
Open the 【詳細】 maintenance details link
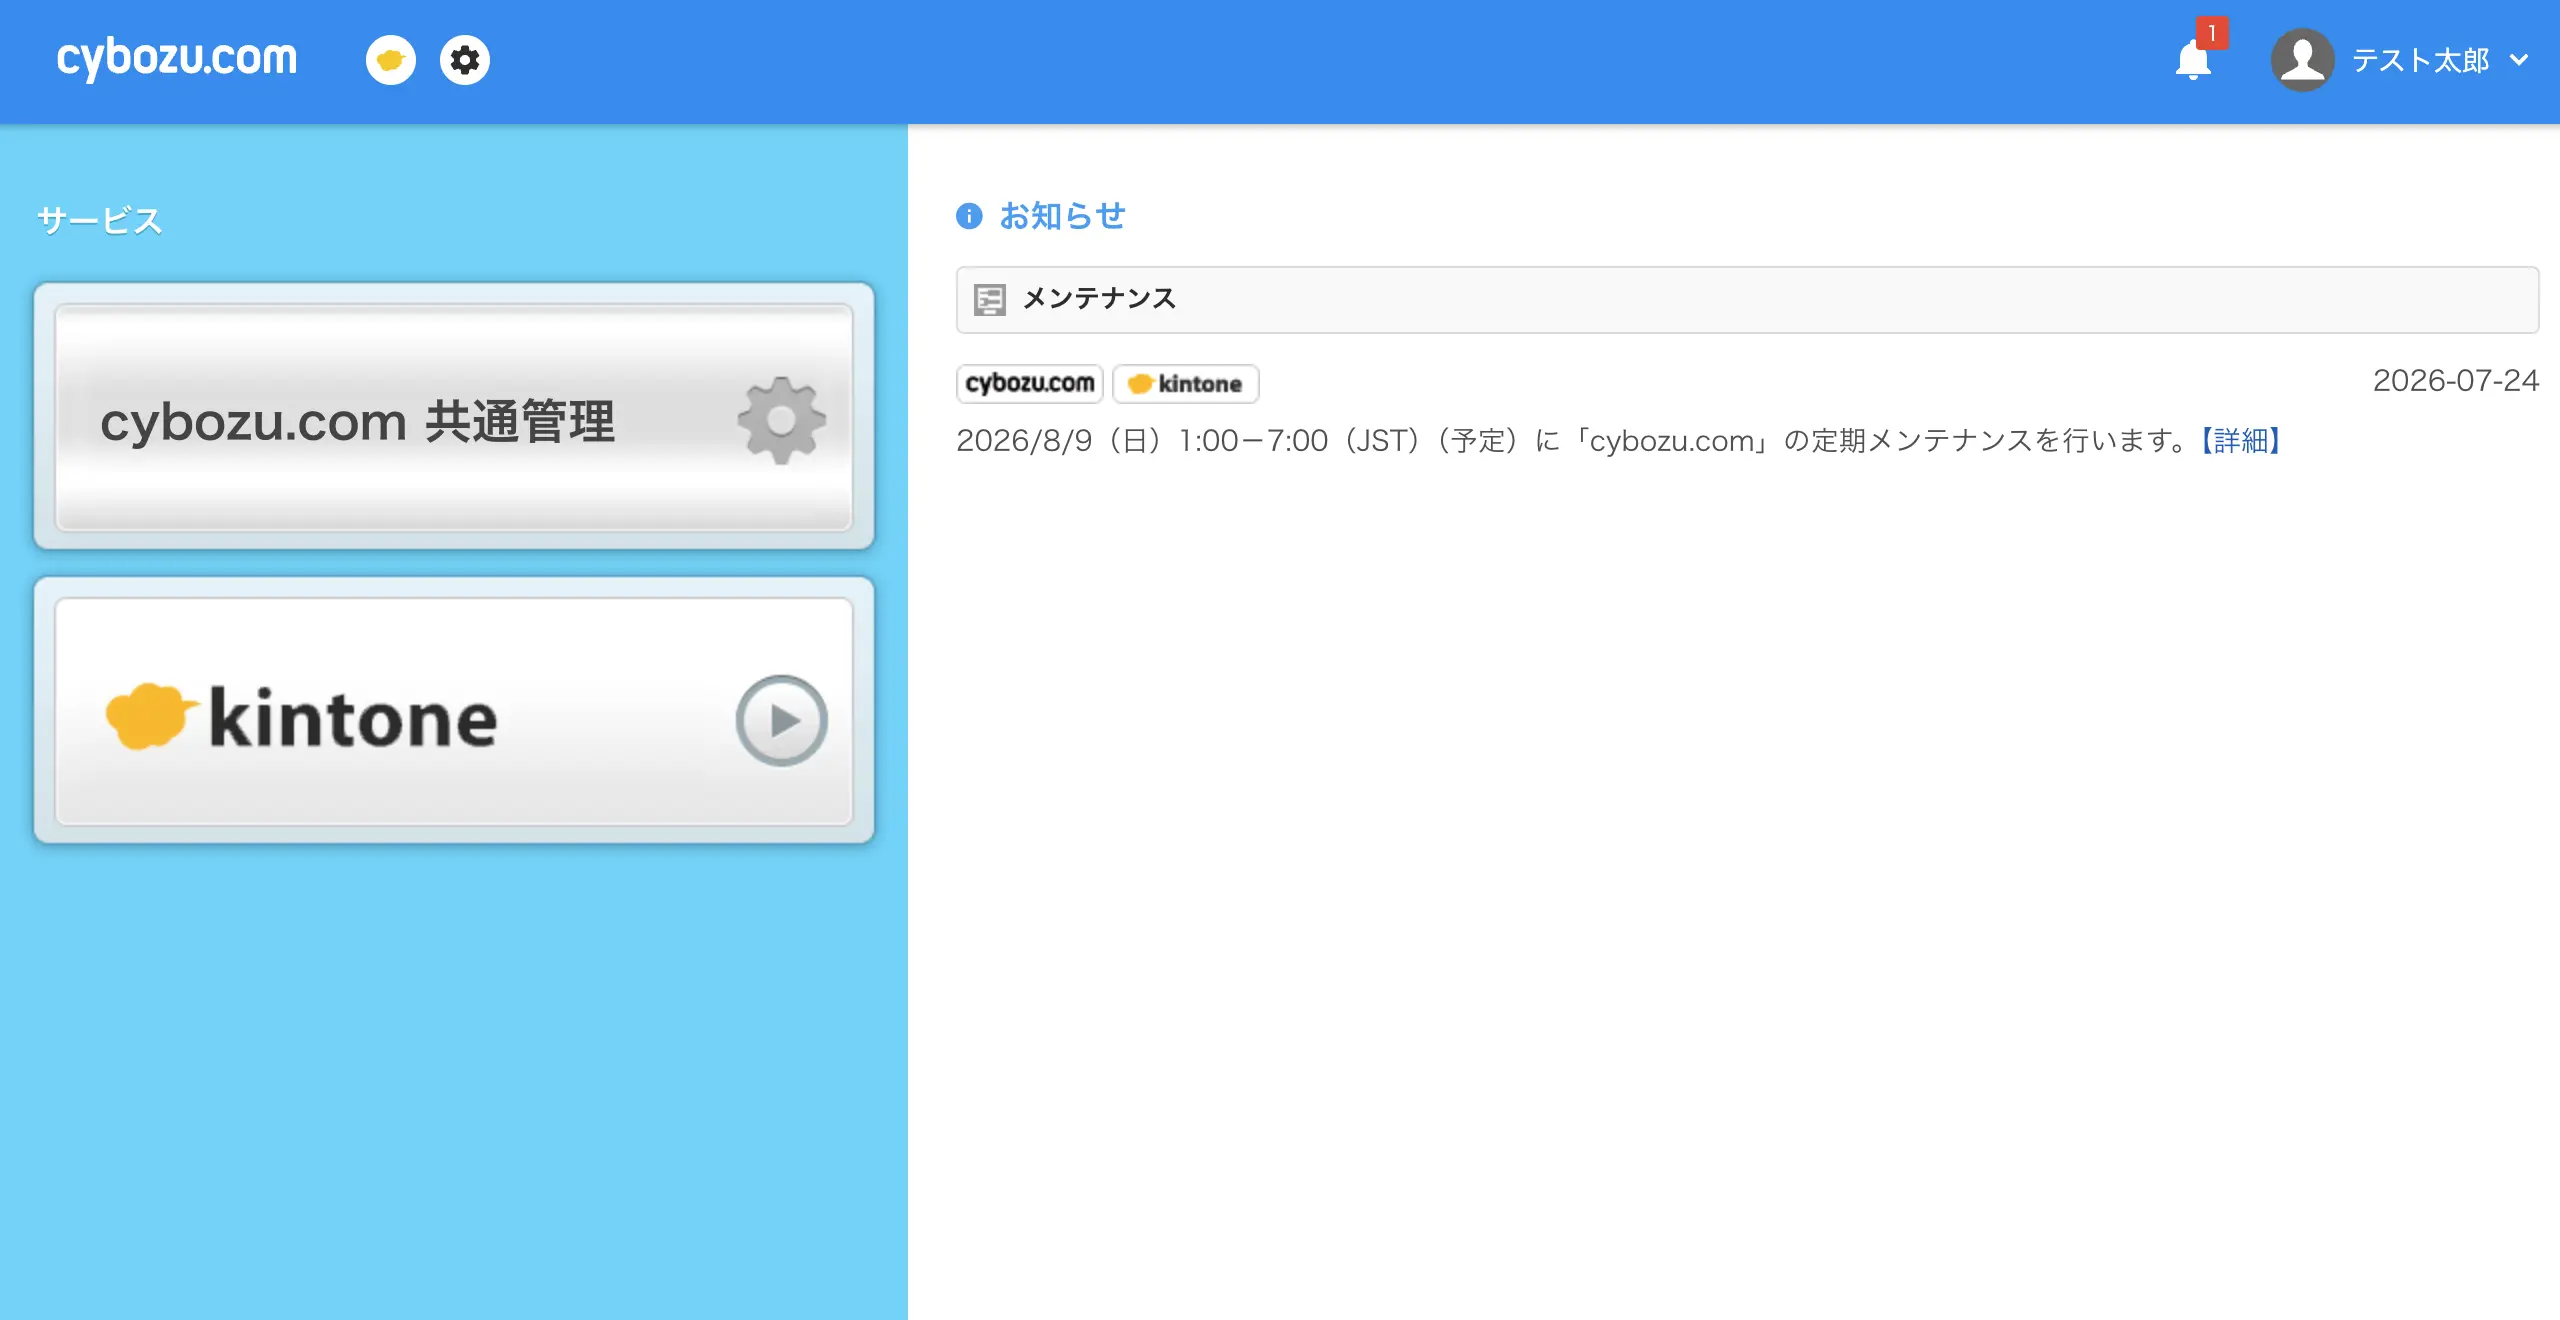tap(2240, 440)
